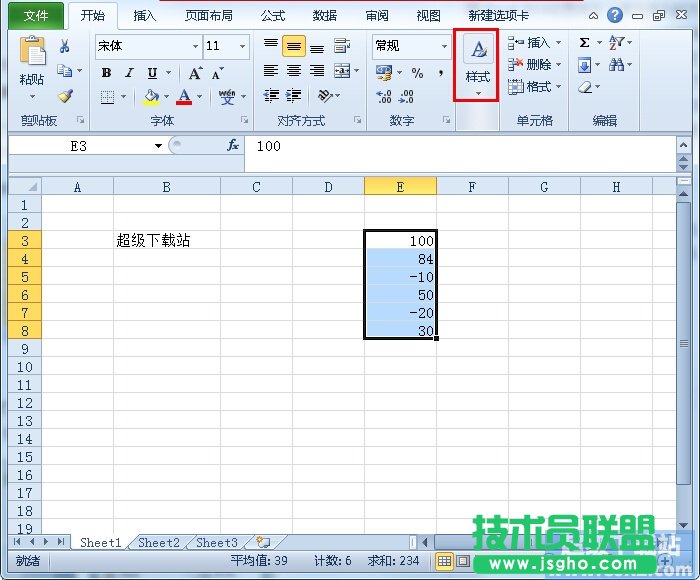Switch to 数据 Data tab

[x=325, y=16]
